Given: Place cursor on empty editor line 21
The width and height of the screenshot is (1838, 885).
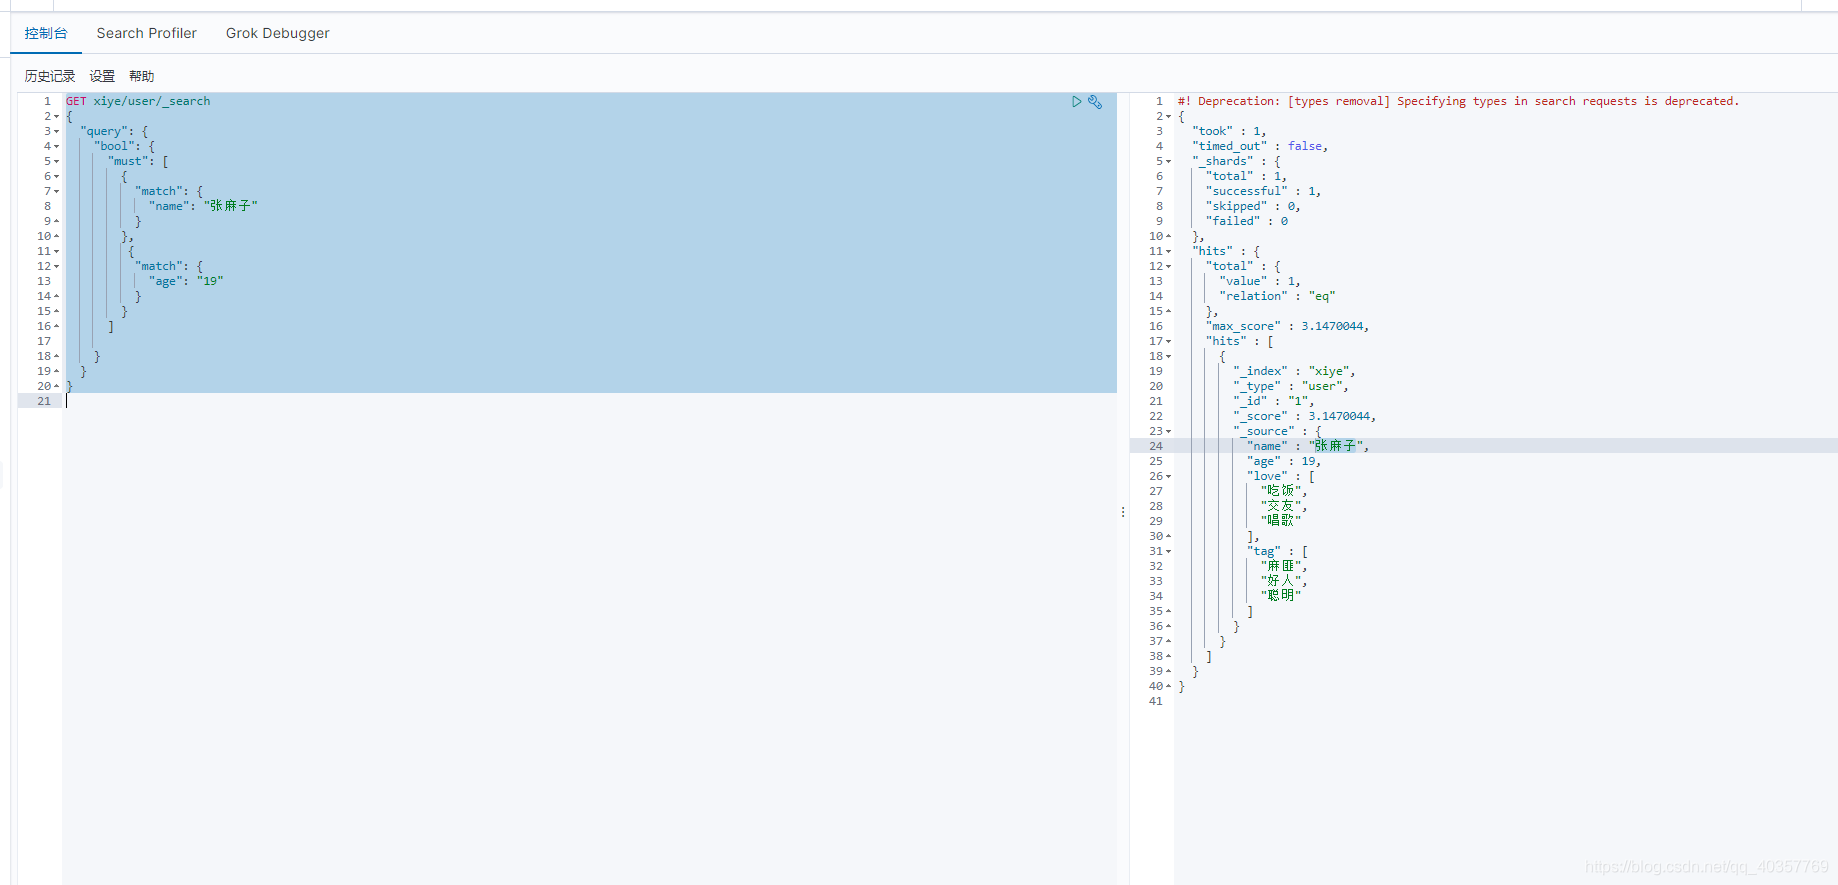Looking at the screenshot, I should (590, 401).
